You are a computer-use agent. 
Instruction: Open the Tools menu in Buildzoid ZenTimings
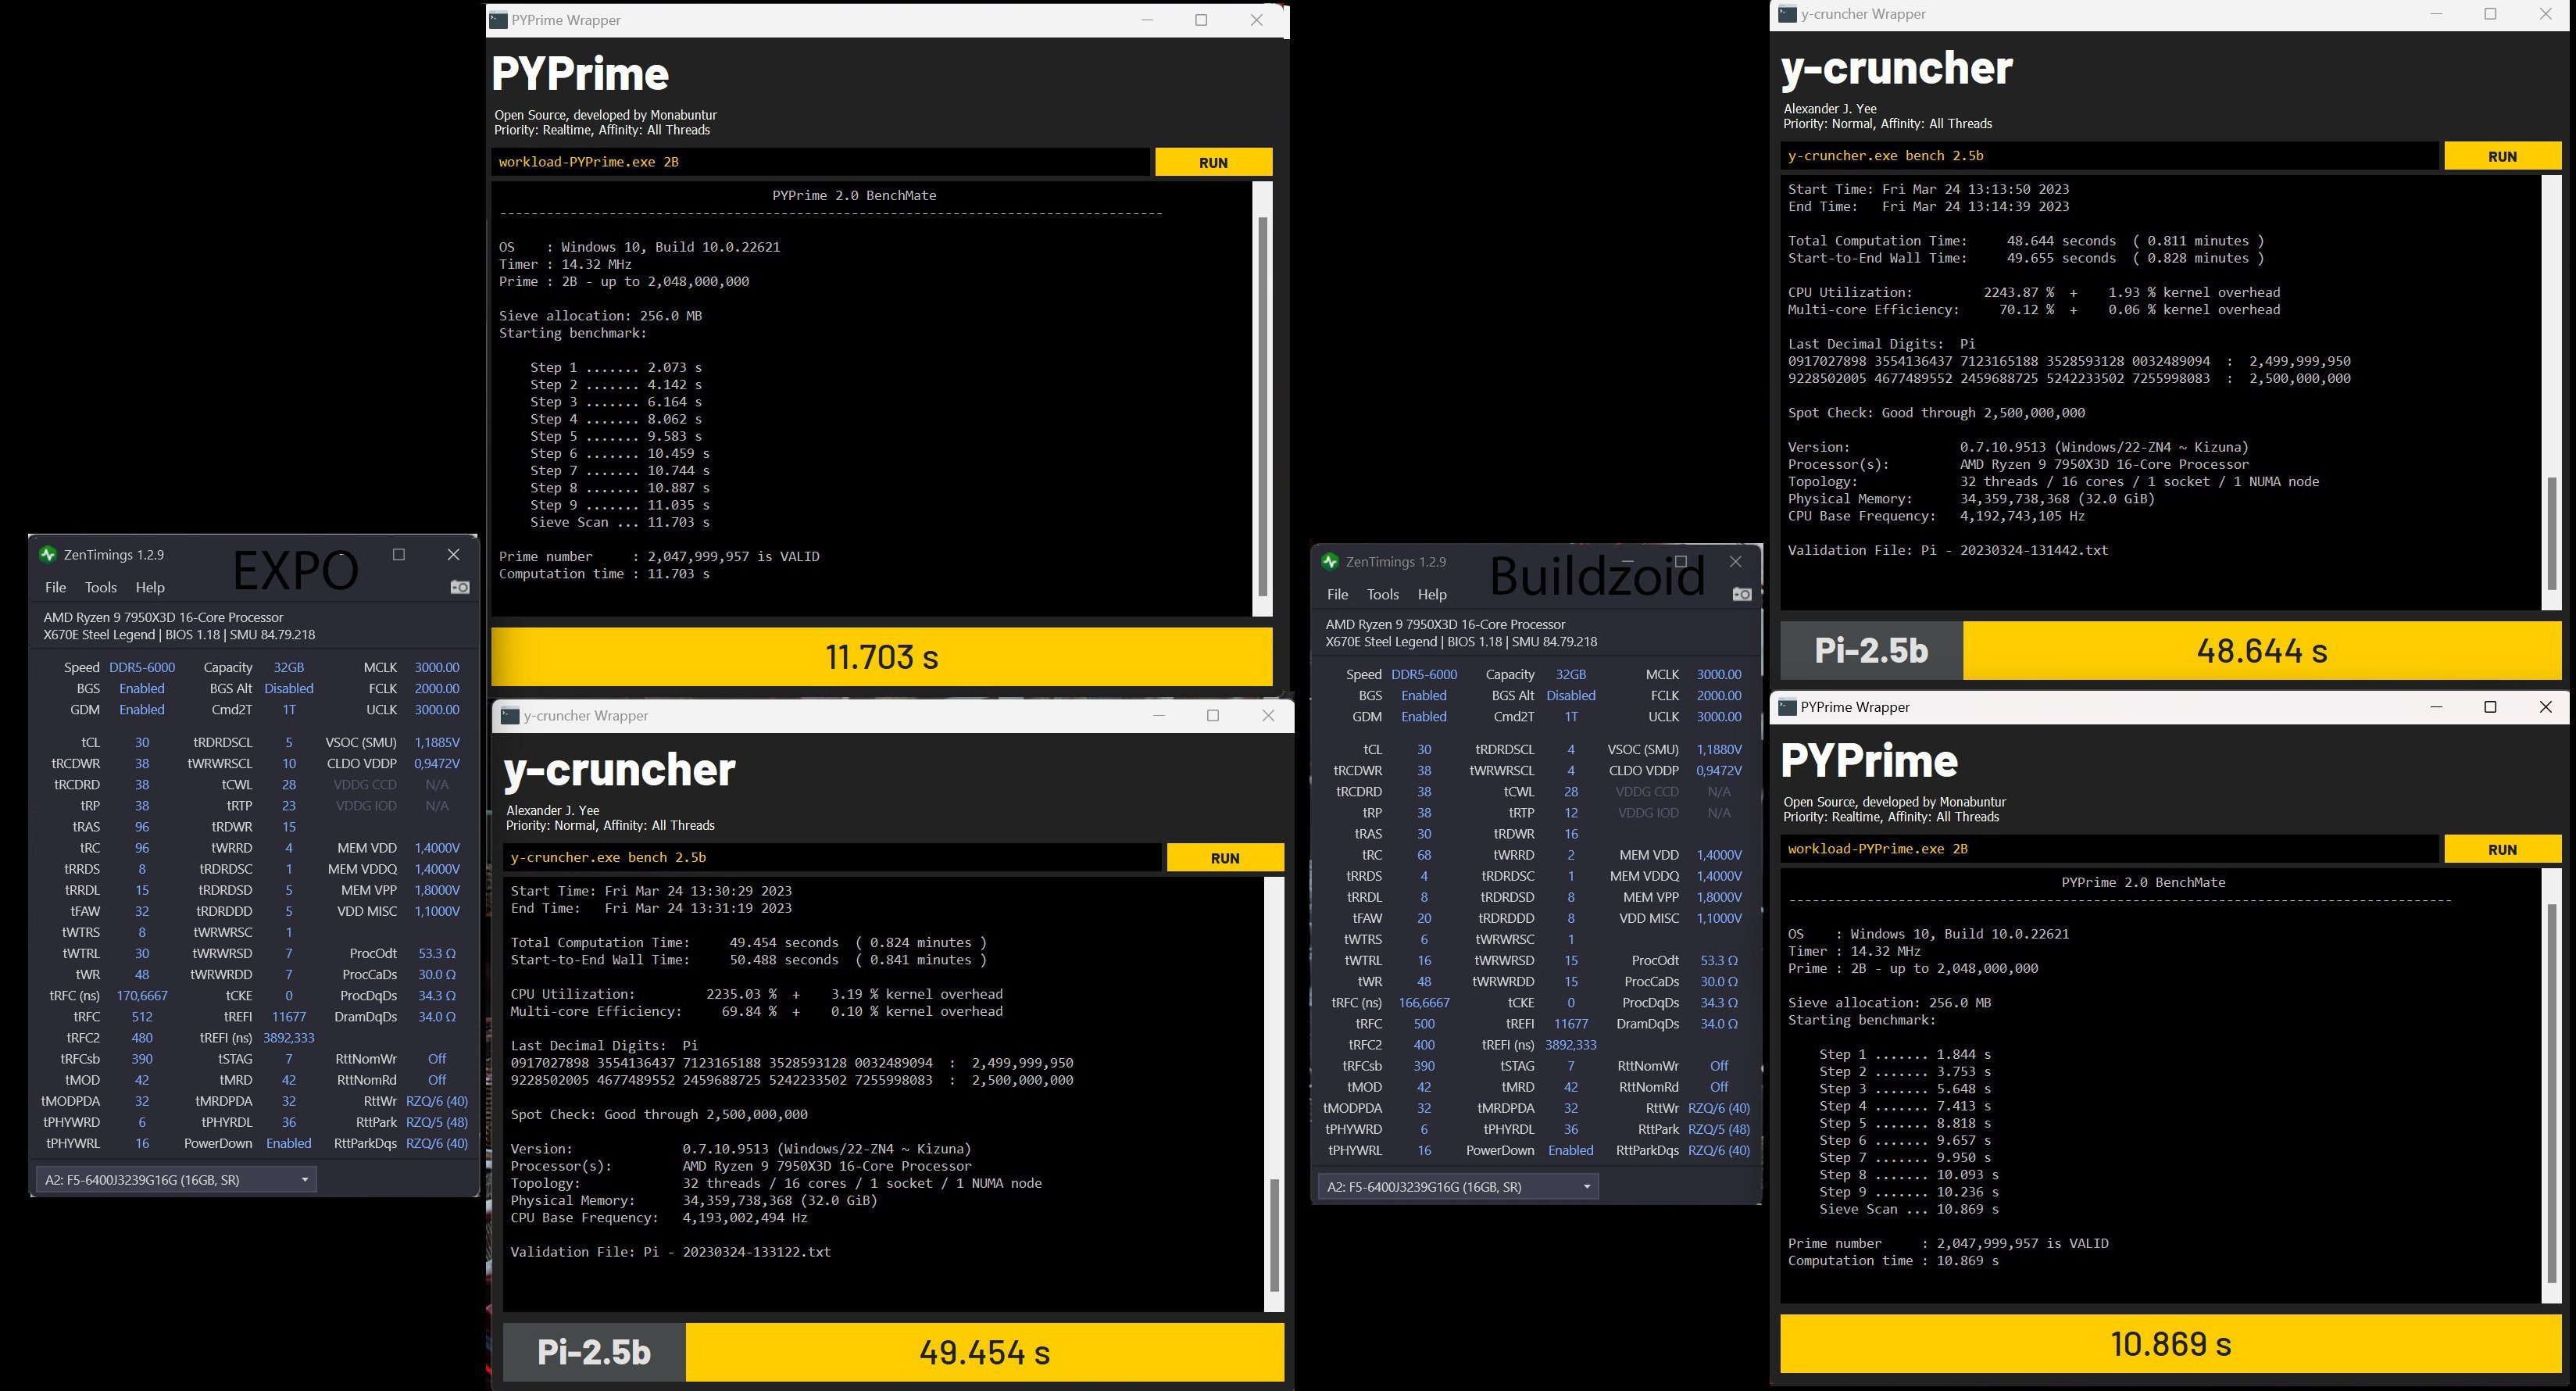coord(1383,594)
